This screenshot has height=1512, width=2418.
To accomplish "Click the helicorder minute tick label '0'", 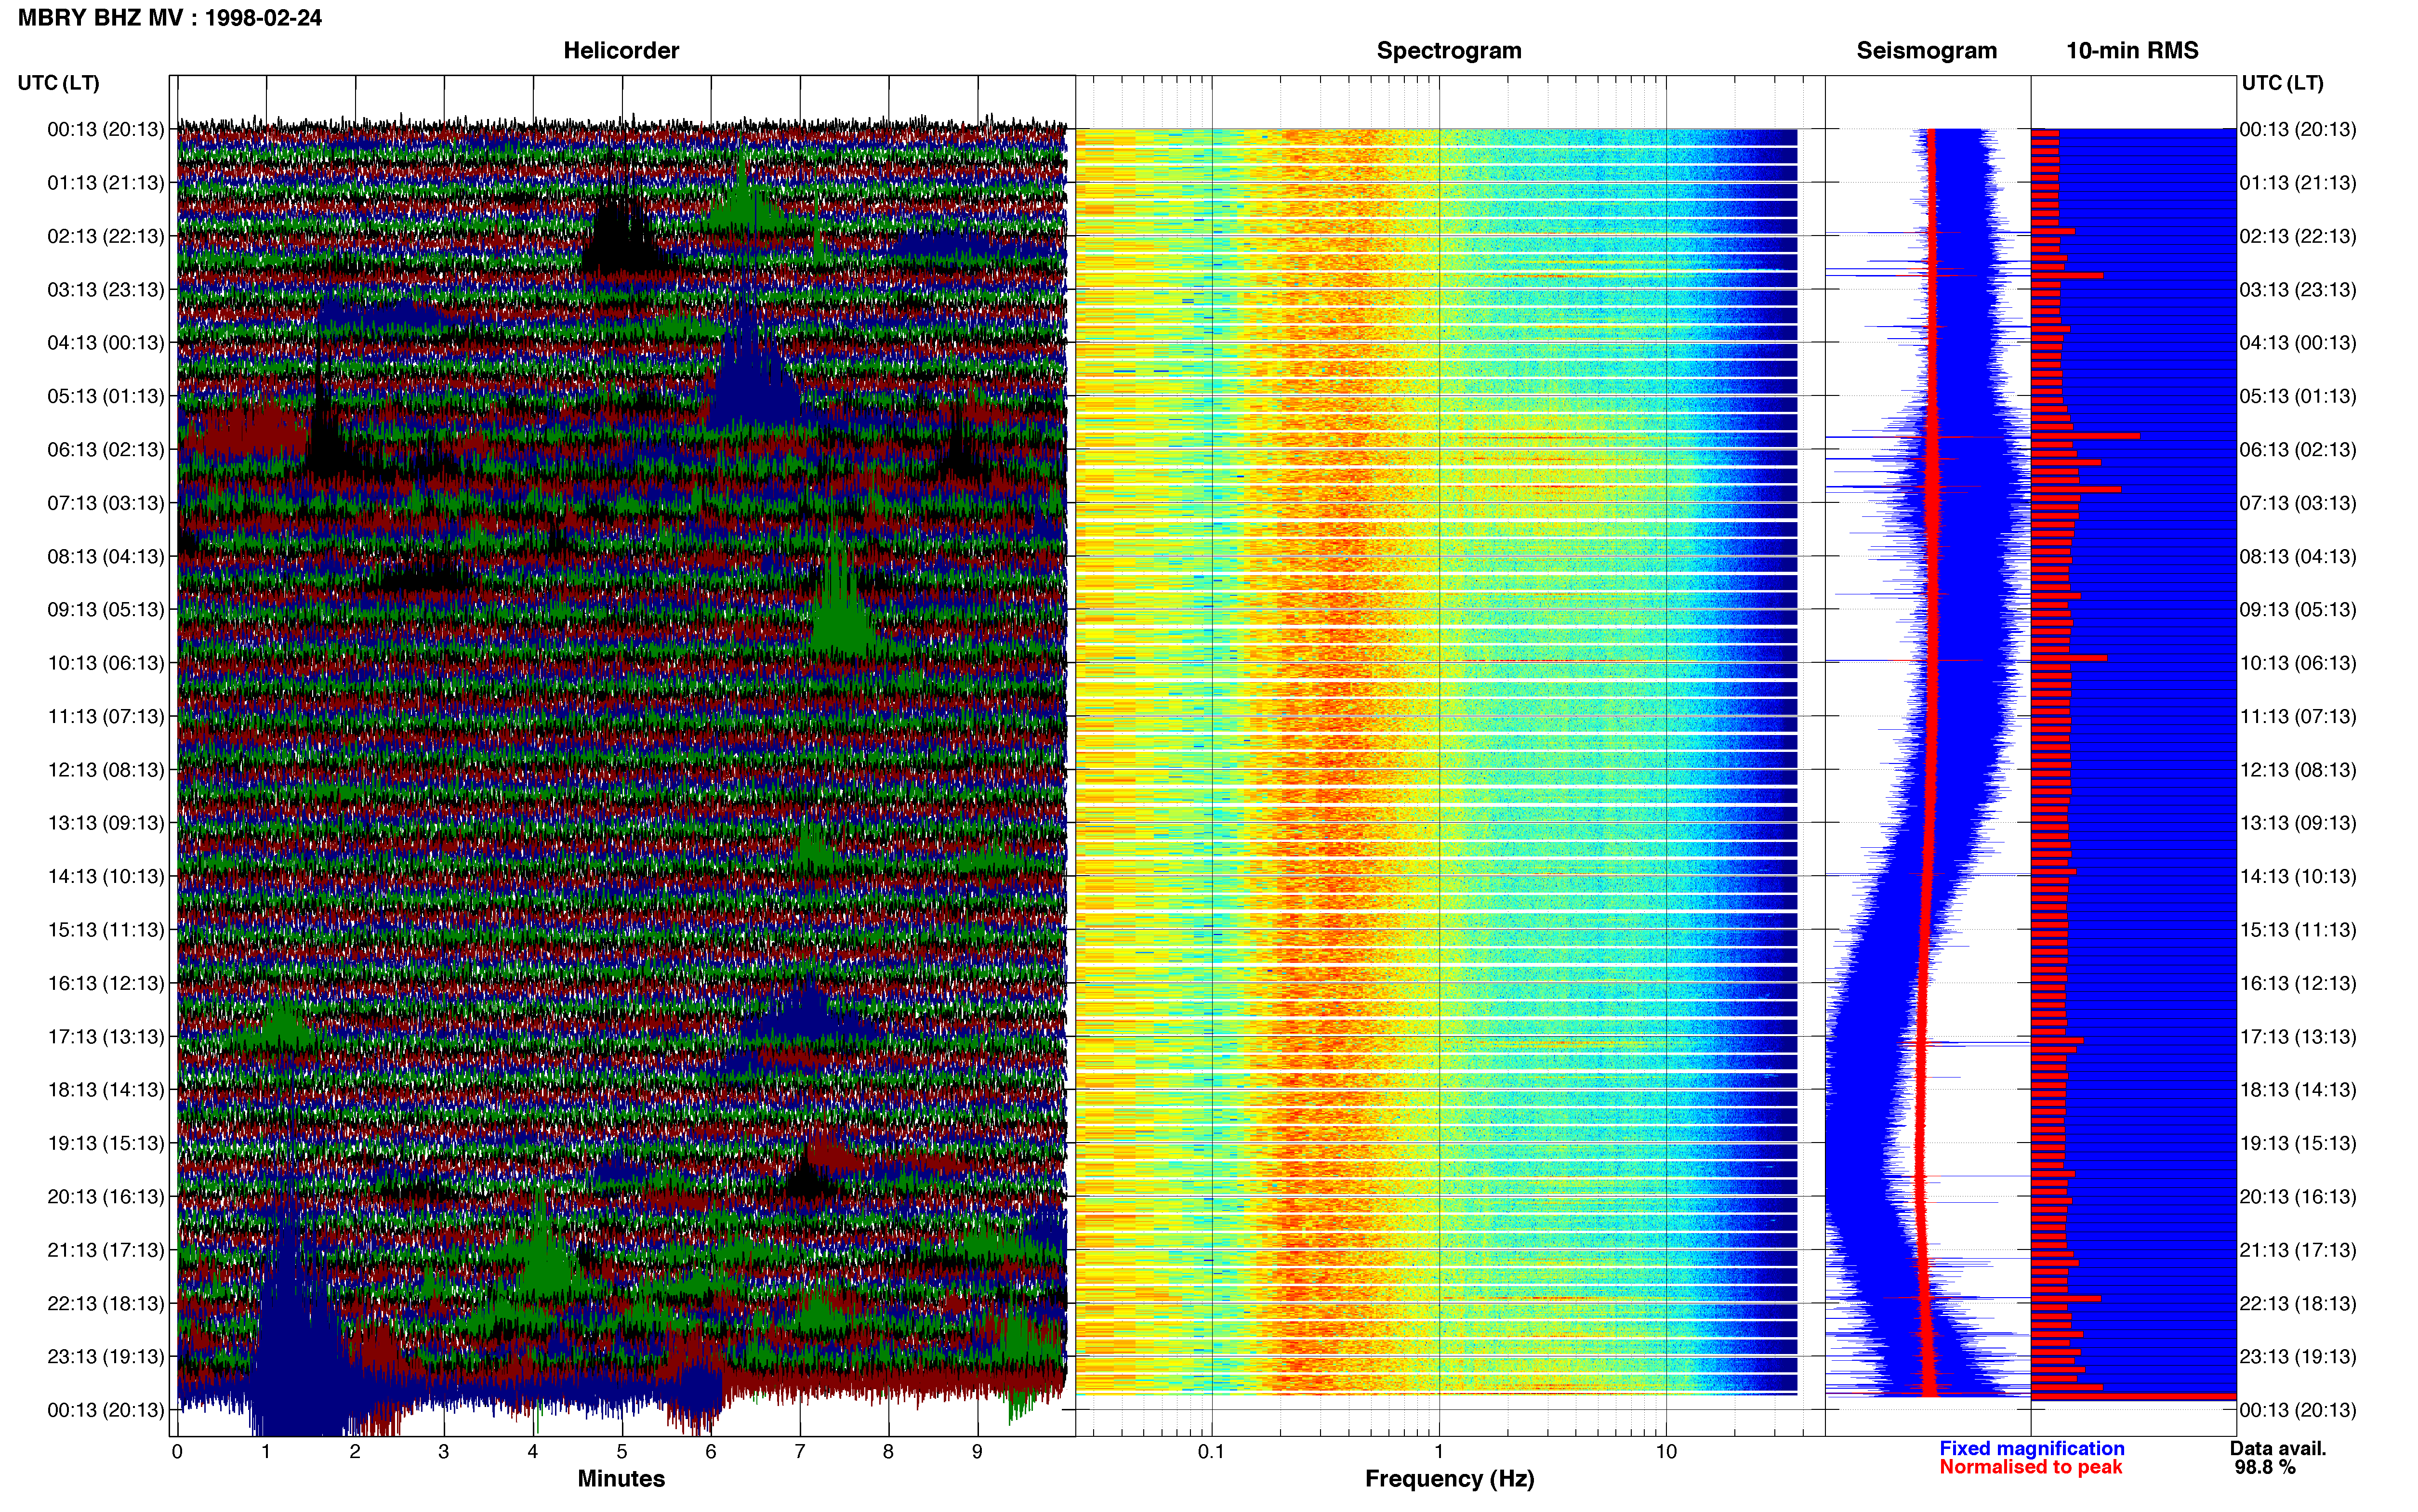I will tap(177, 1452).
